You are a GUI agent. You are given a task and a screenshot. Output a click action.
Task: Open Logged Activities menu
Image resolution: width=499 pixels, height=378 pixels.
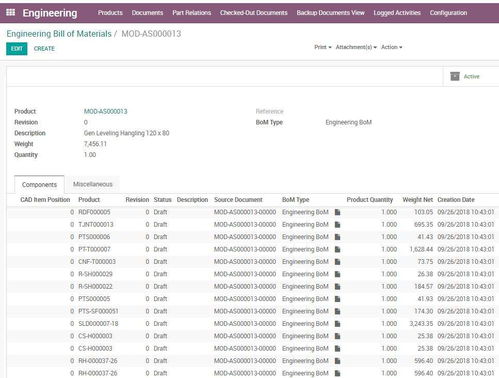pos(397,13)
